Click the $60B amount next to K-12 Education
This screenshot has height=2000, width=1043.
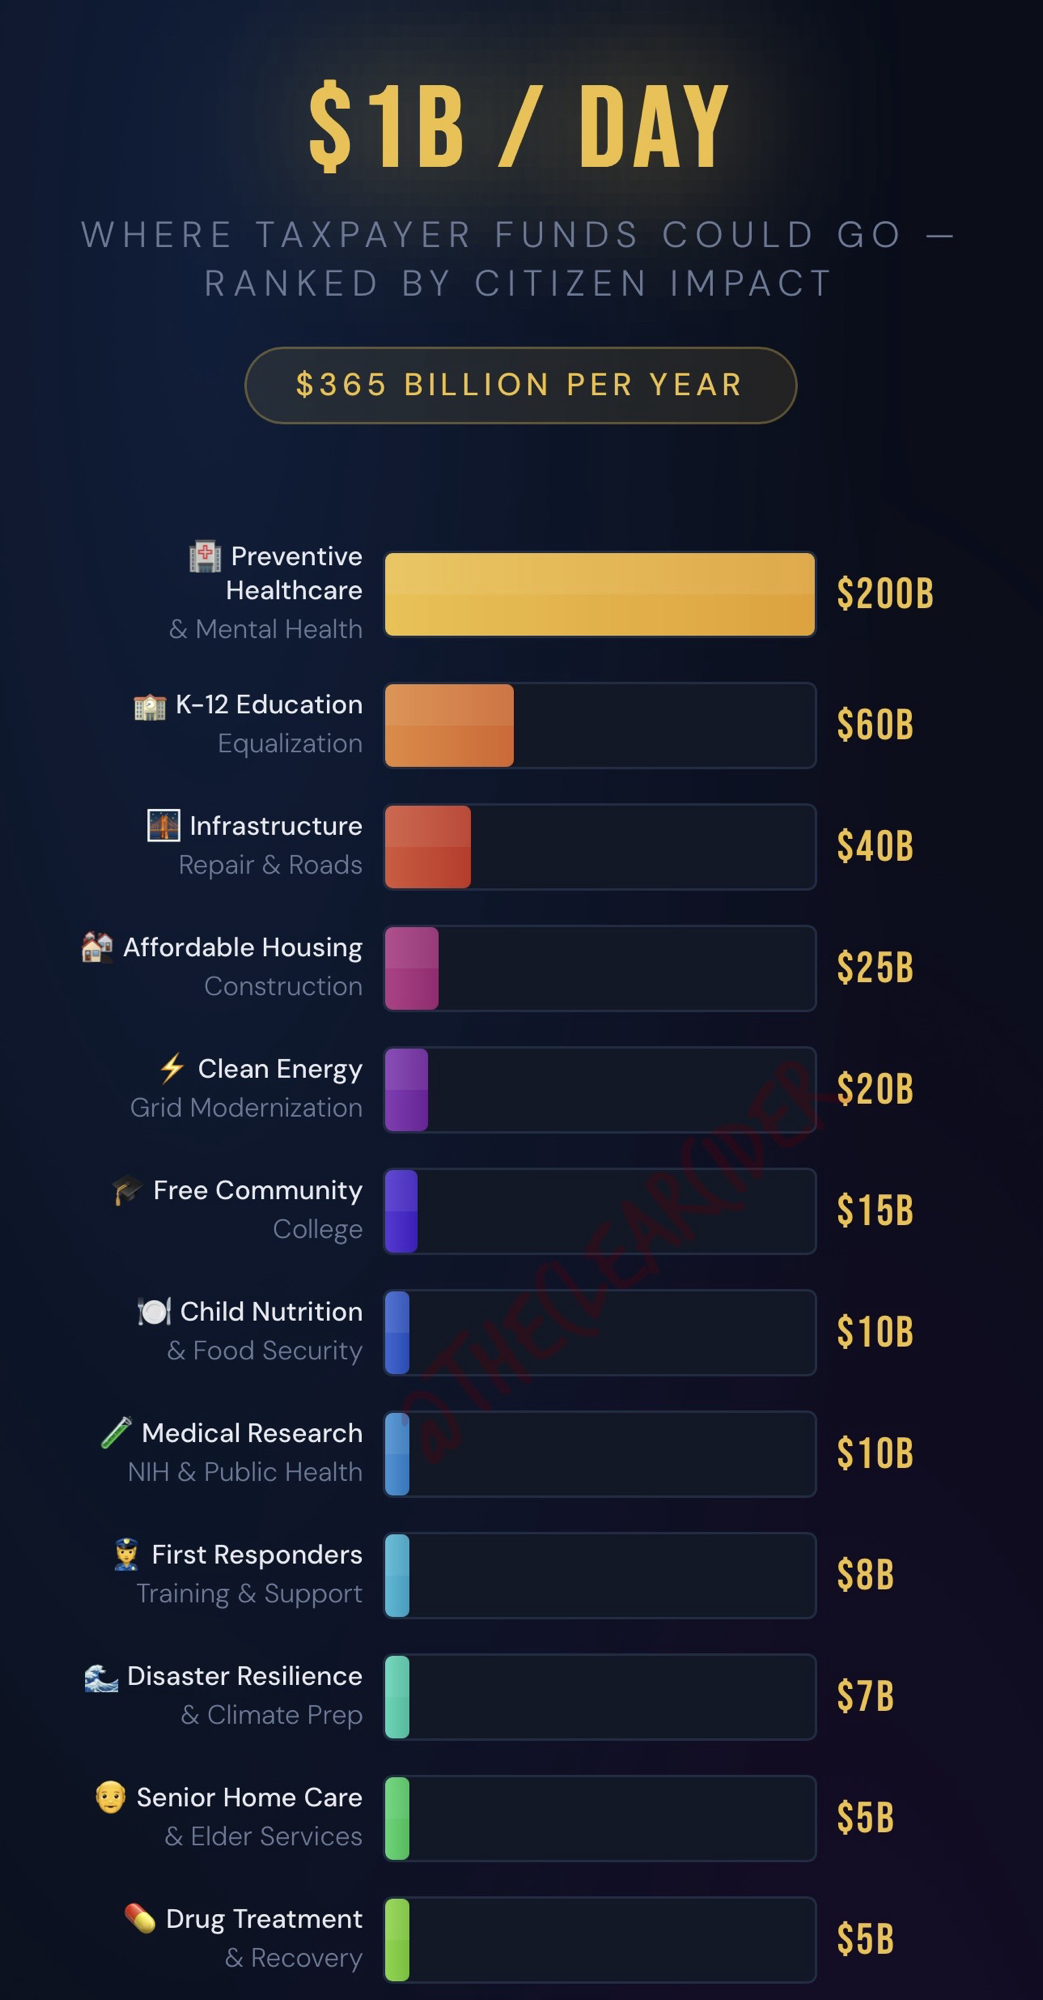coord(875,725)
